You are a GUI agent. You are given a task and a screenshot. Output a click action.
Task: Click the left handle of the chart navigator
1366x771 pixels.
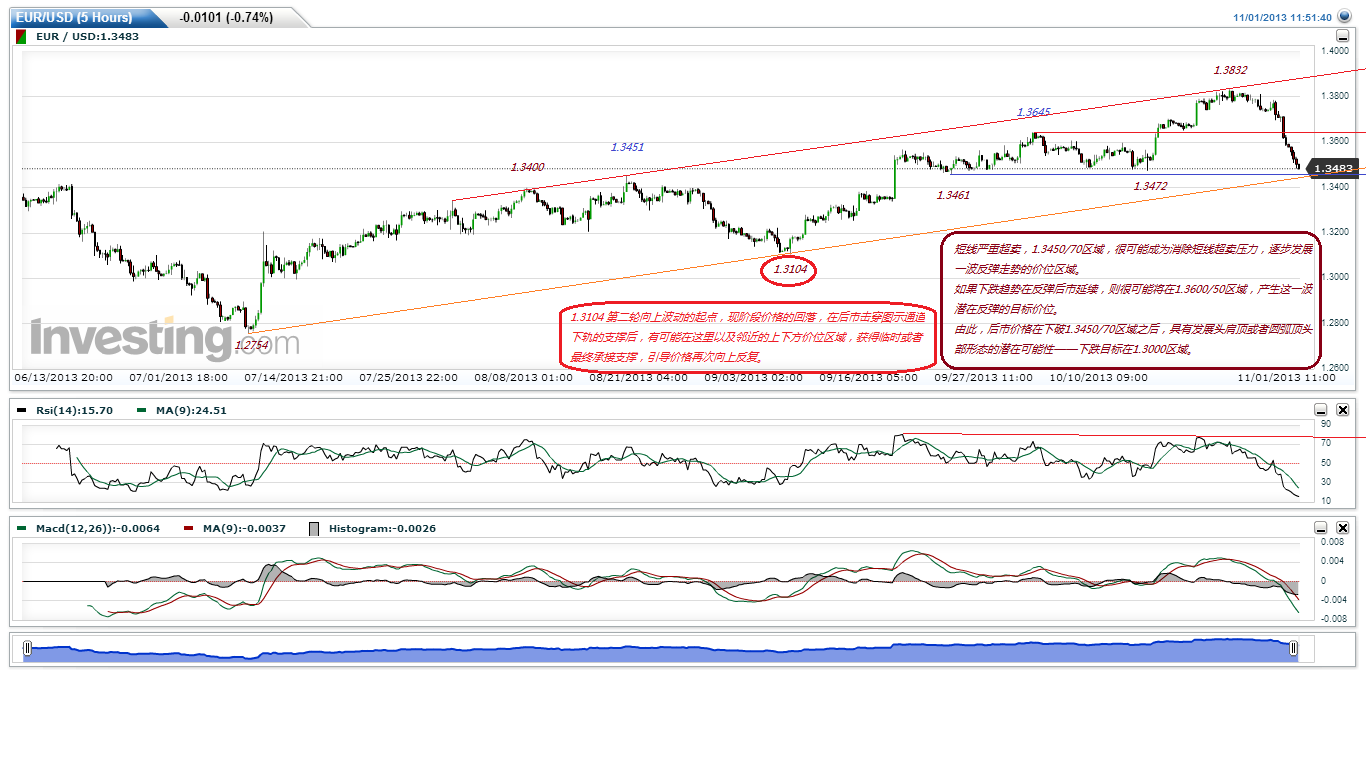coord(27,649)
